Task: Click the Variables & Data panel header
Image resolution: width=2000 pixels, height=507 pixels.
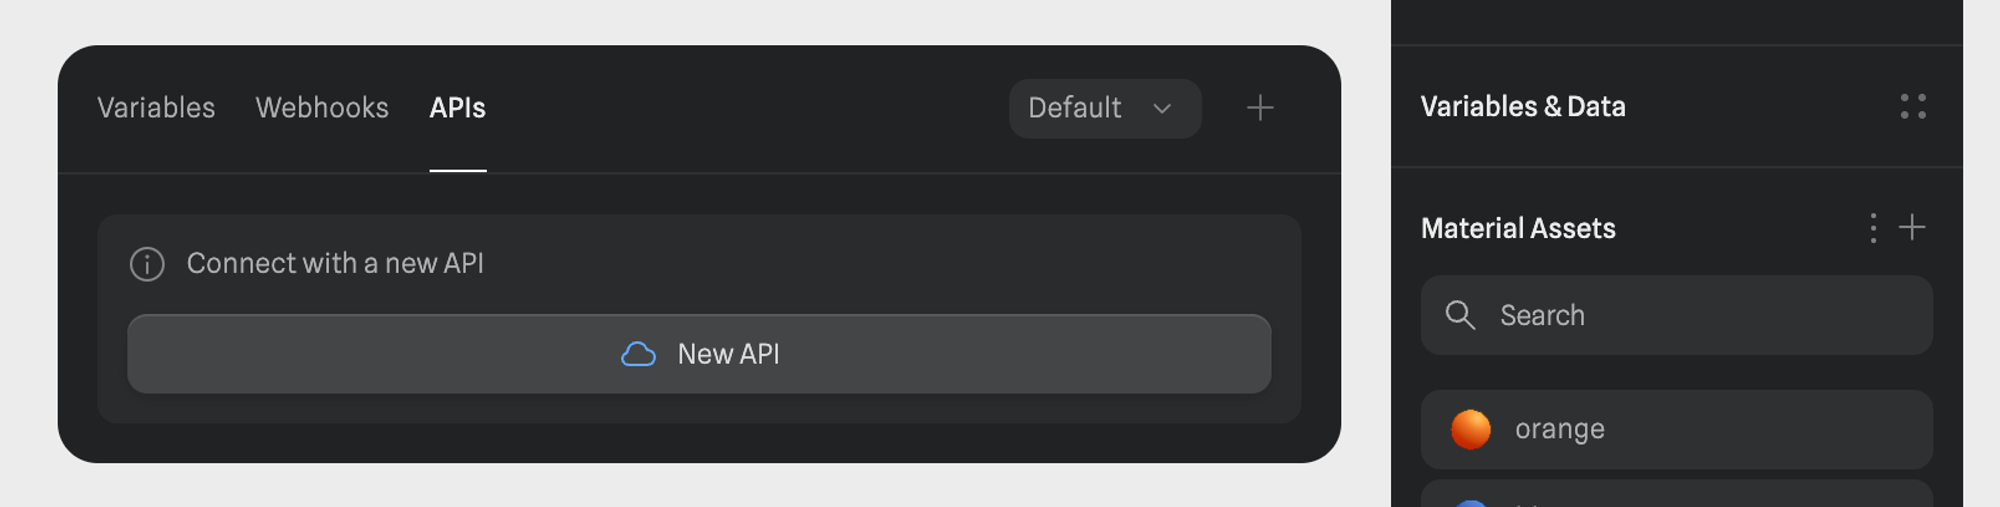Action: [1522, 107]
